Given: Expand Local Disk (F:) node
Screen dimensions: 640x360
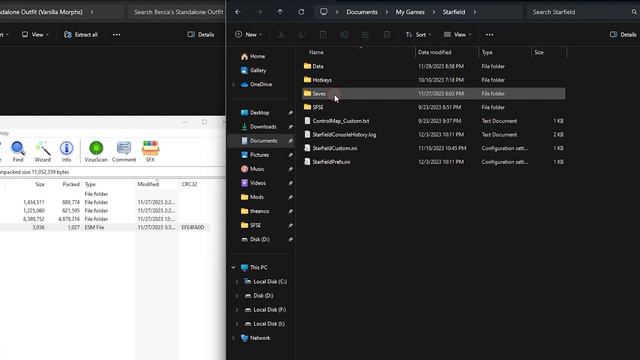Looking at the screenshot, I should (237, 310).
